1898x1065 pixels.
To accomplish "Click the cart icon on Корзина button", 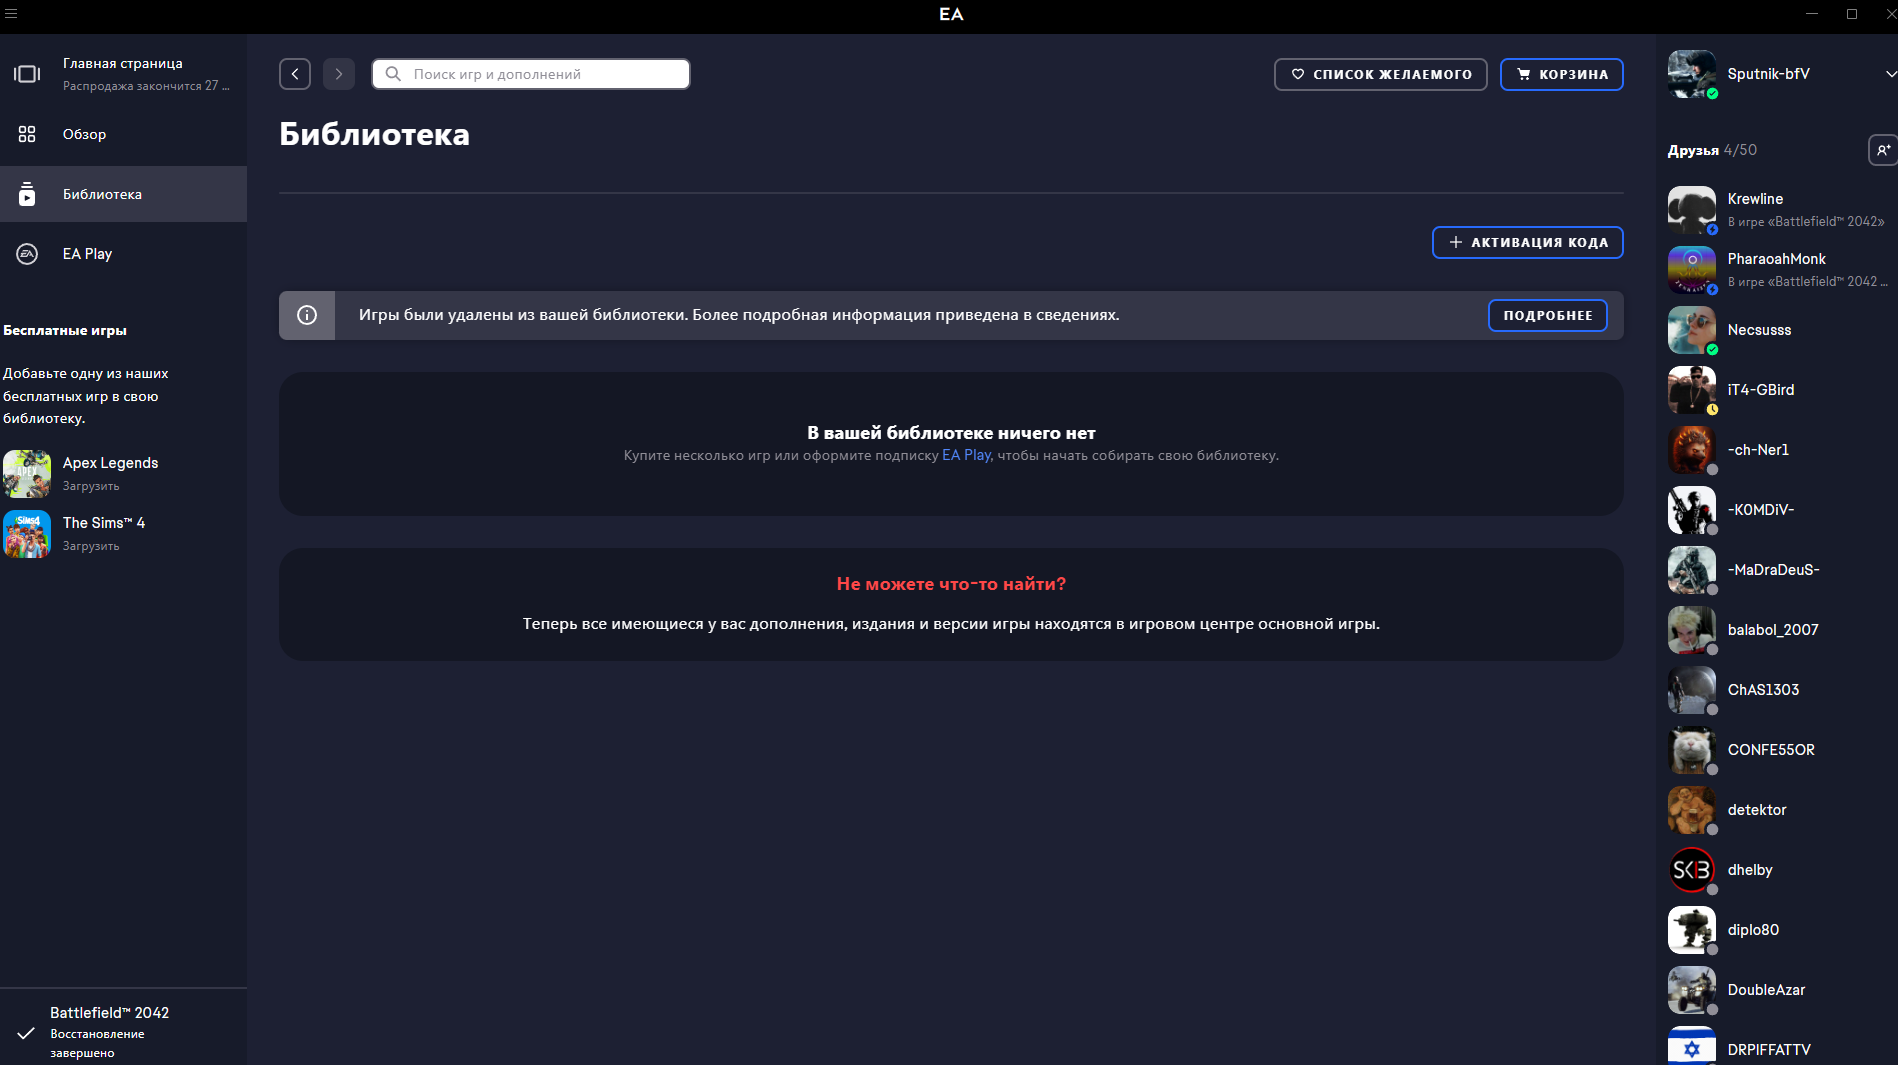I will click(x=1524, y=74).
